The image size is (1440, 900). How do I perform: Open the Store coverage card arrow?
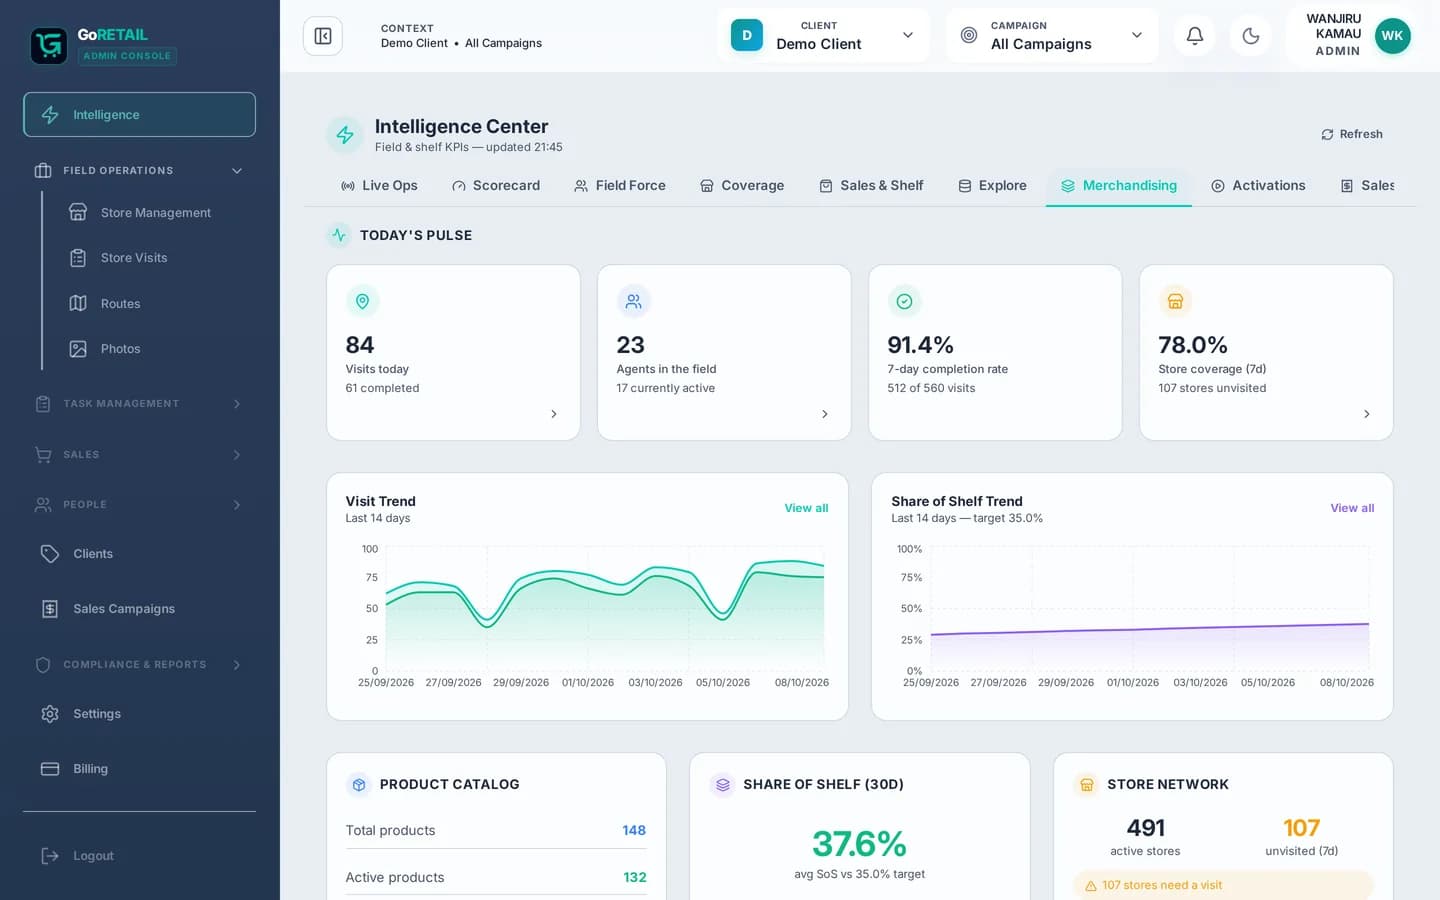(x=1367, y=414)
